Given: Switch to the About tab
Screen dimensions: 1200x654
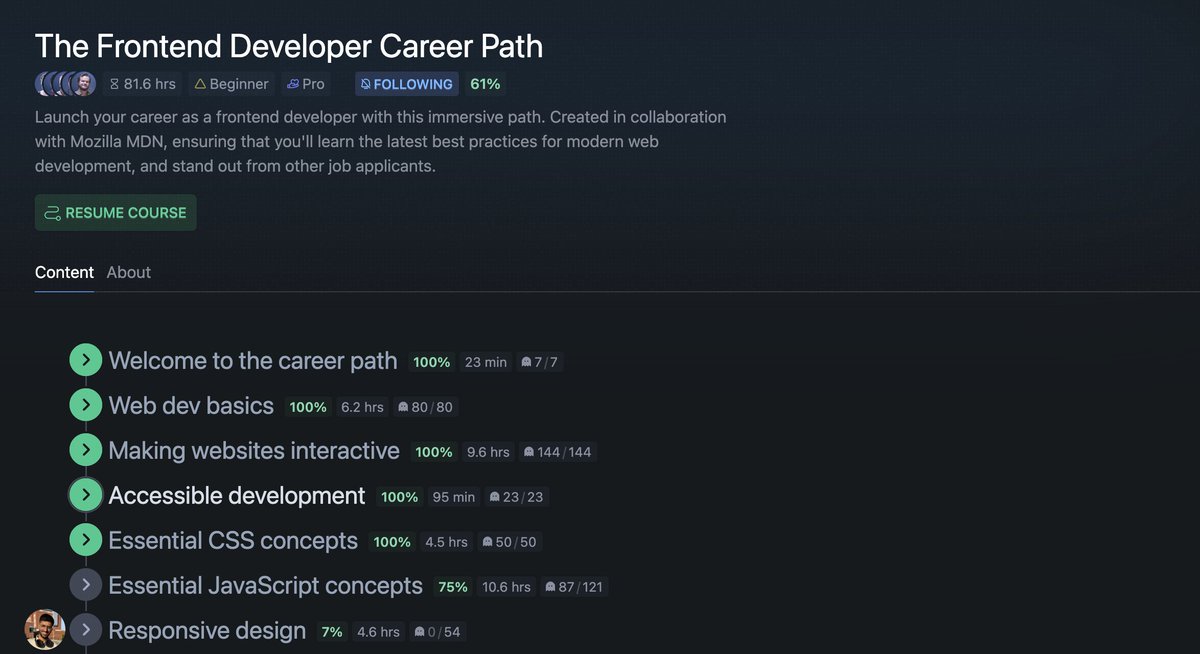Looking at the screenshot, I should [x=128, y=272].
